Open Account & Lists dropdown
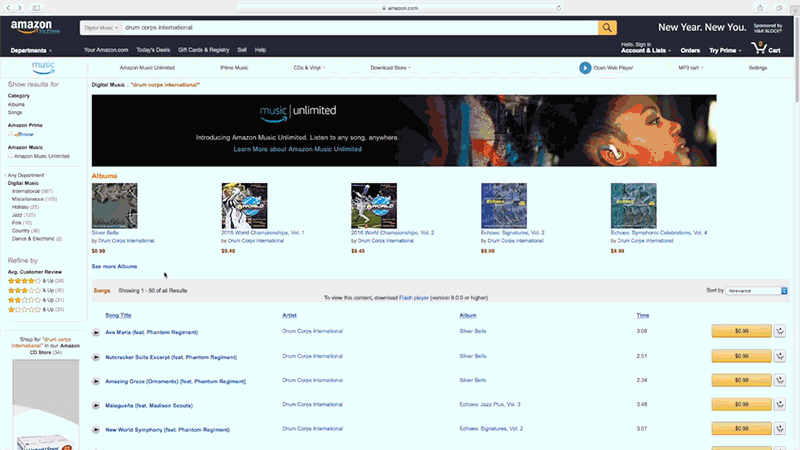 645,51
